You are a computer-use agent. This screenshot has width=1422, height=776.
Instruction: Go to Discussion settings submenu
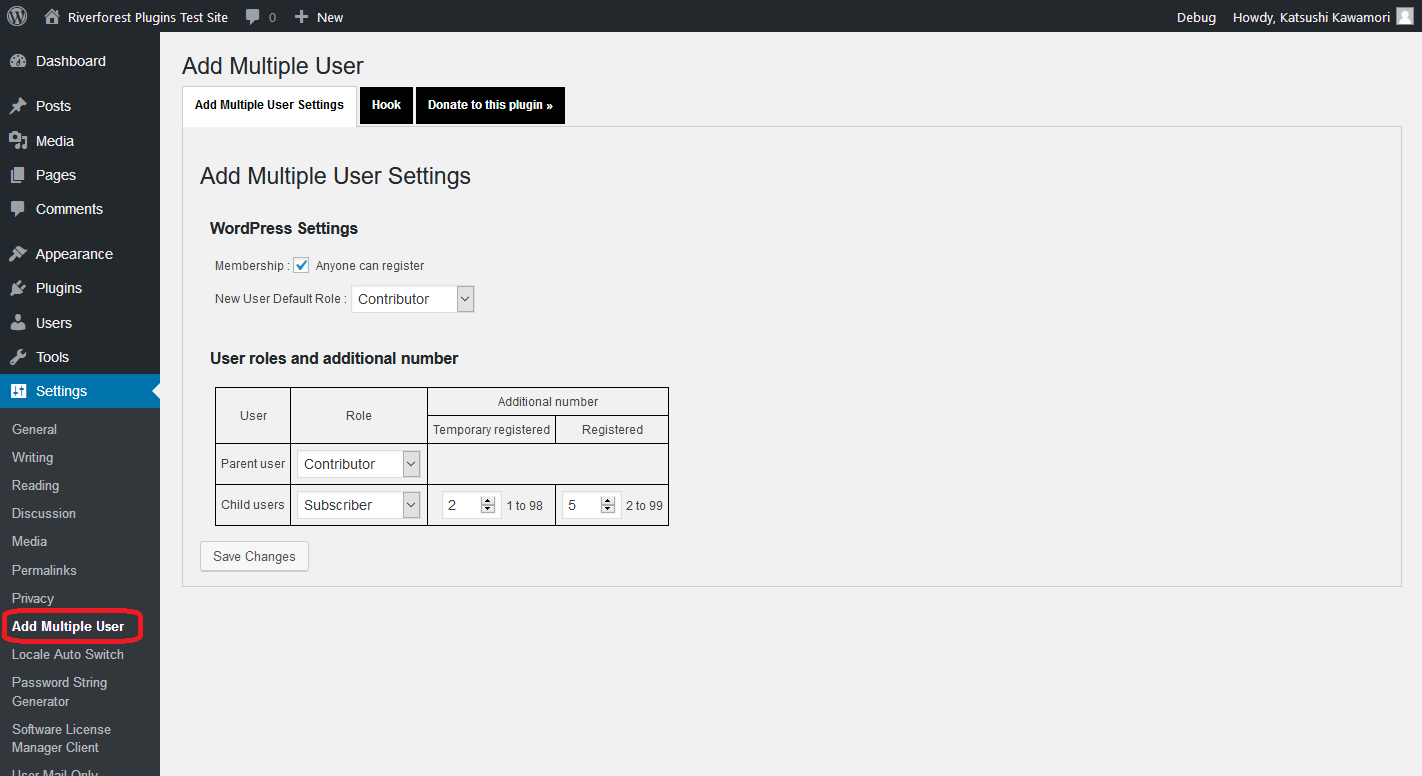[43, 513]
